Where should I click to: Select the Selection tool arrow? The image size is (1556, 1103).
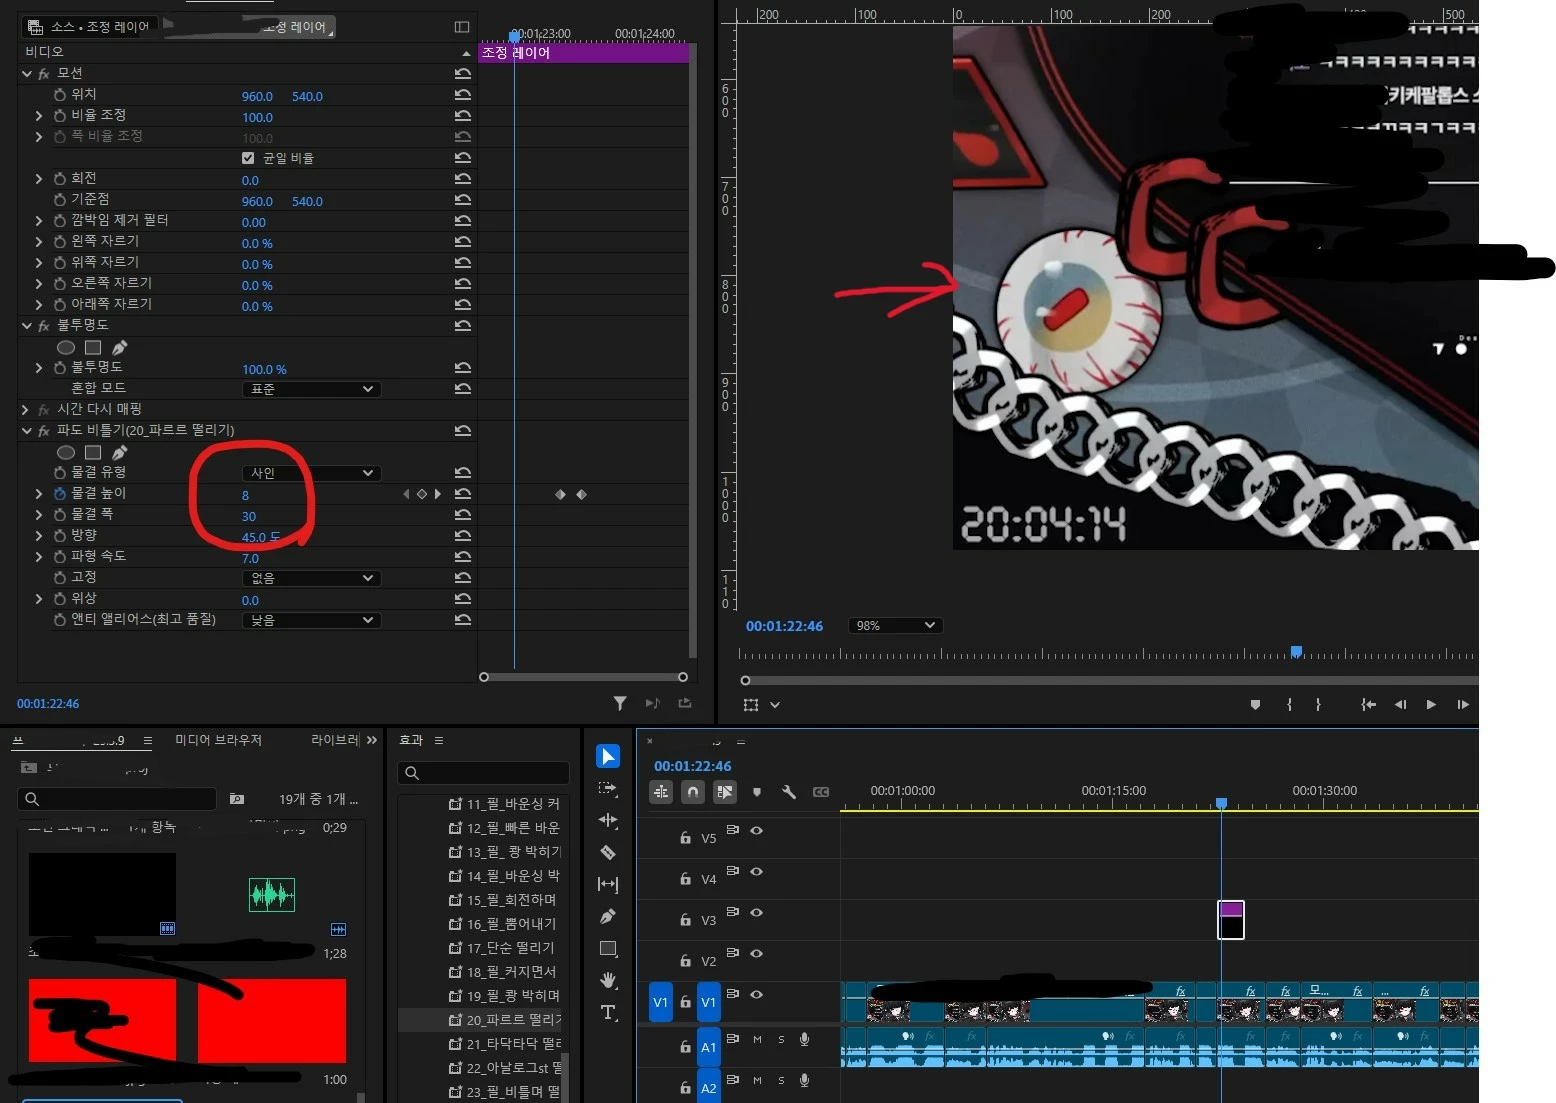tap(608, 756)
